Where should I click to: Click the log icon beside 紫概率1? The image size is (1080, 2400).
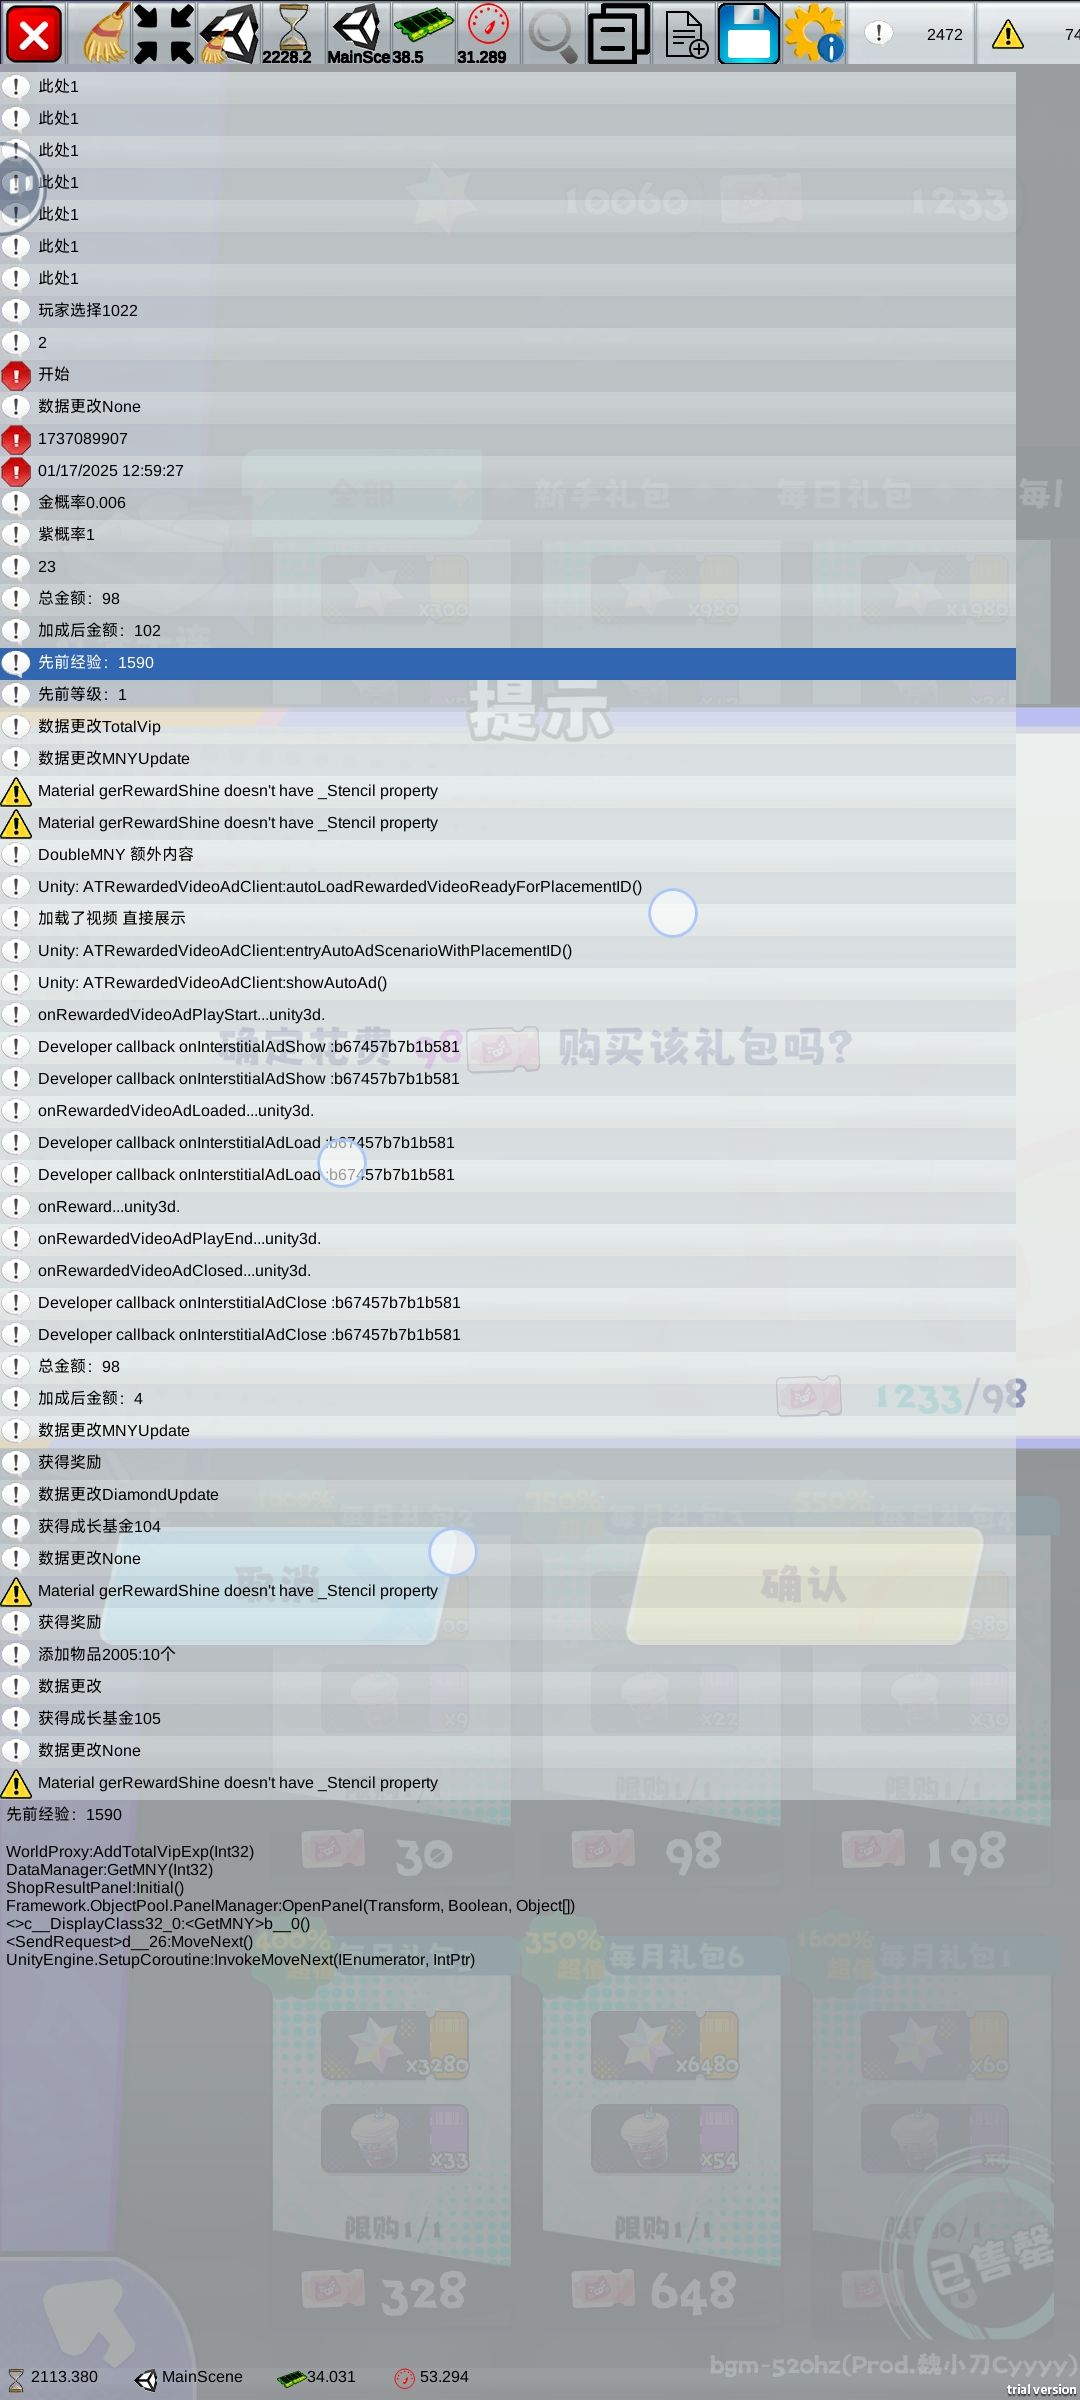click(x=16, y=535)
